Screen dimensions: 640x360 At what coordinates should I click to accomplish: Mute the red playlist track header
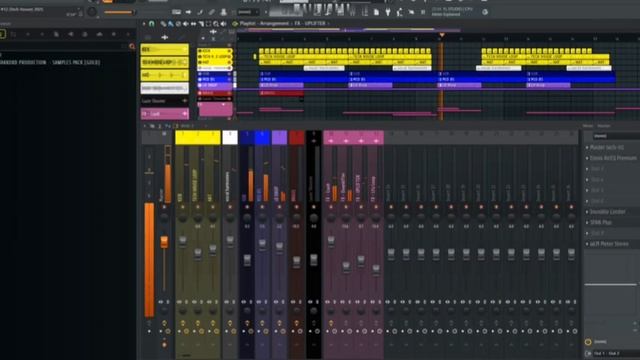coord(230,93)
